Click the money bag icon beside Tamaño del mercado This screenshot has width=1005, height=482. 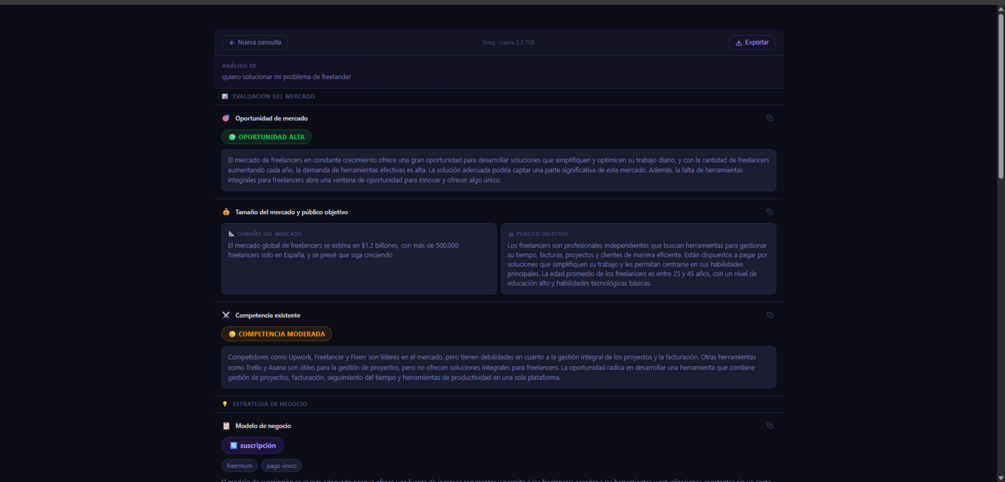coord(226,212)
